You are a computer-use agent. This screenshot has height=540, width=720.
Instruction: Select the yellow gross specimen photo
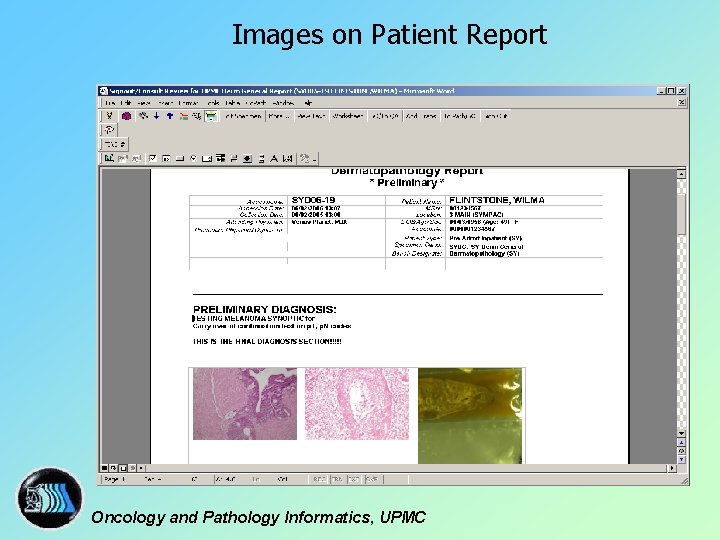(470, 416)
